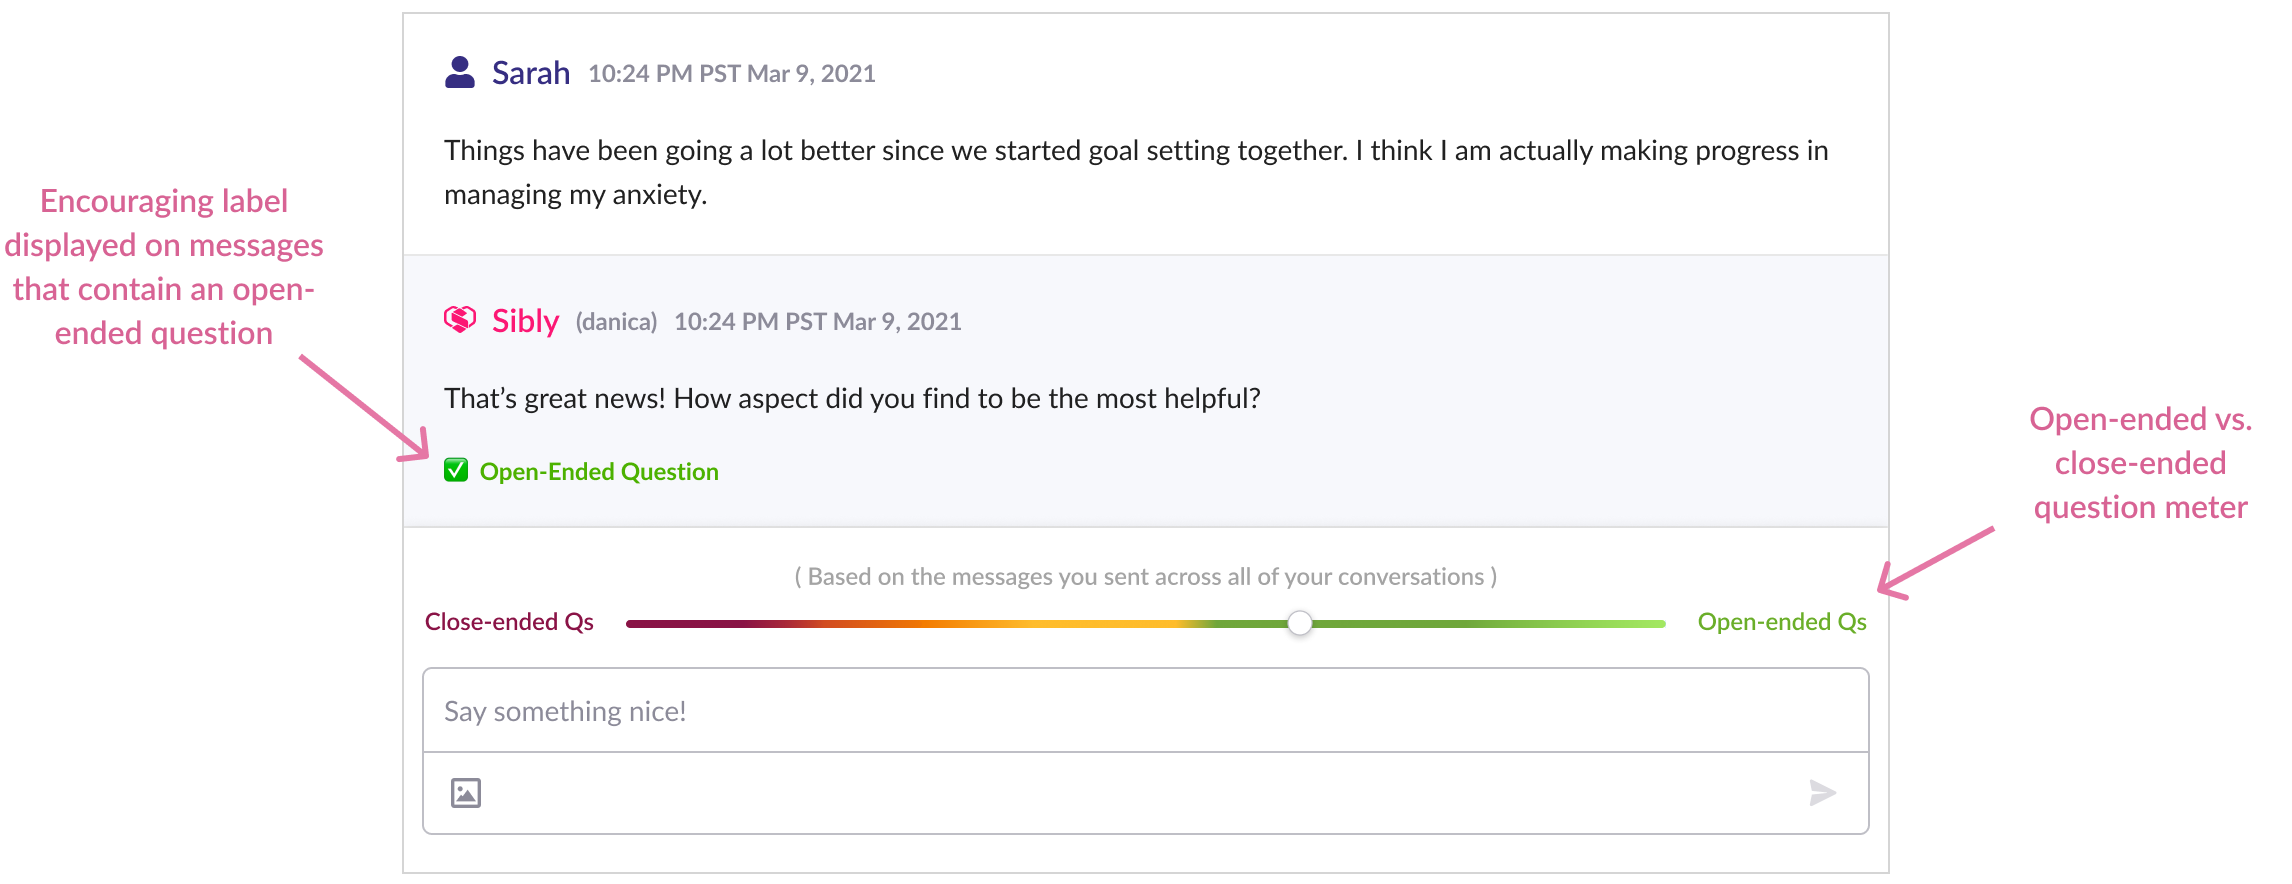Click Sarah's message timestamp

(x=731, y=74)
